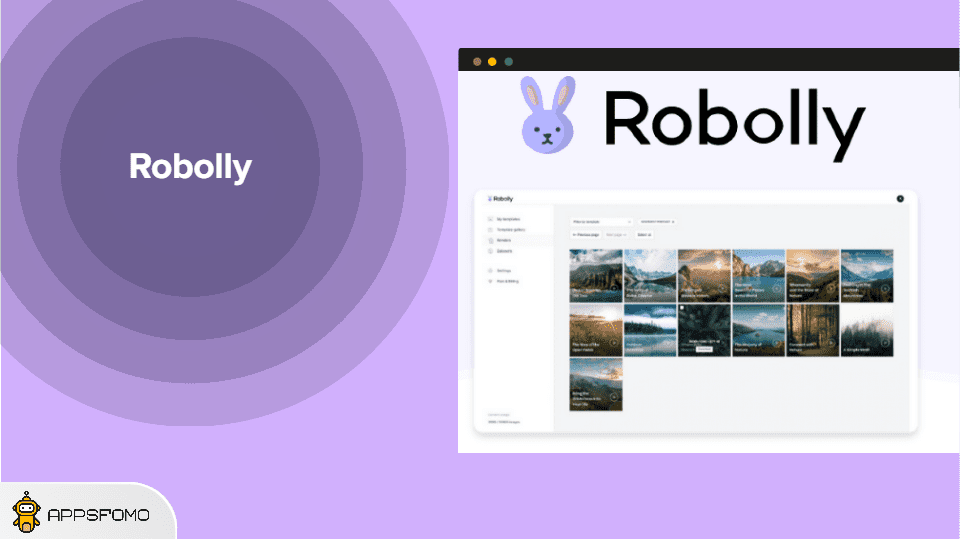The height and width of the screenshot is (539, 960).
Task: Click the Template gallery sidebar icon
Action: (x=489, y=230)
